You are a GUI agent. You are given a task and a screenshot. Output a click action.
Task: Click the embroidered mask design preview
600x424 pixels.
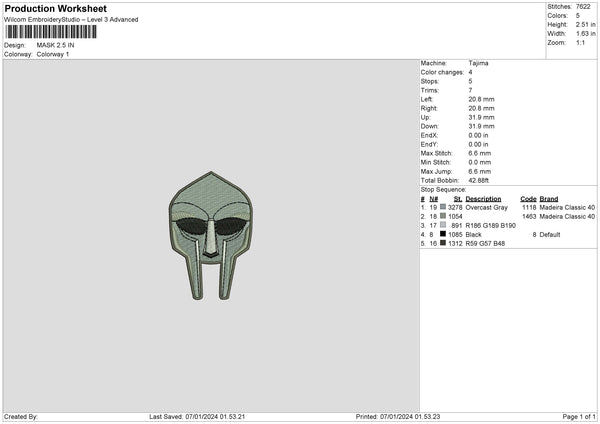point(210,236)
